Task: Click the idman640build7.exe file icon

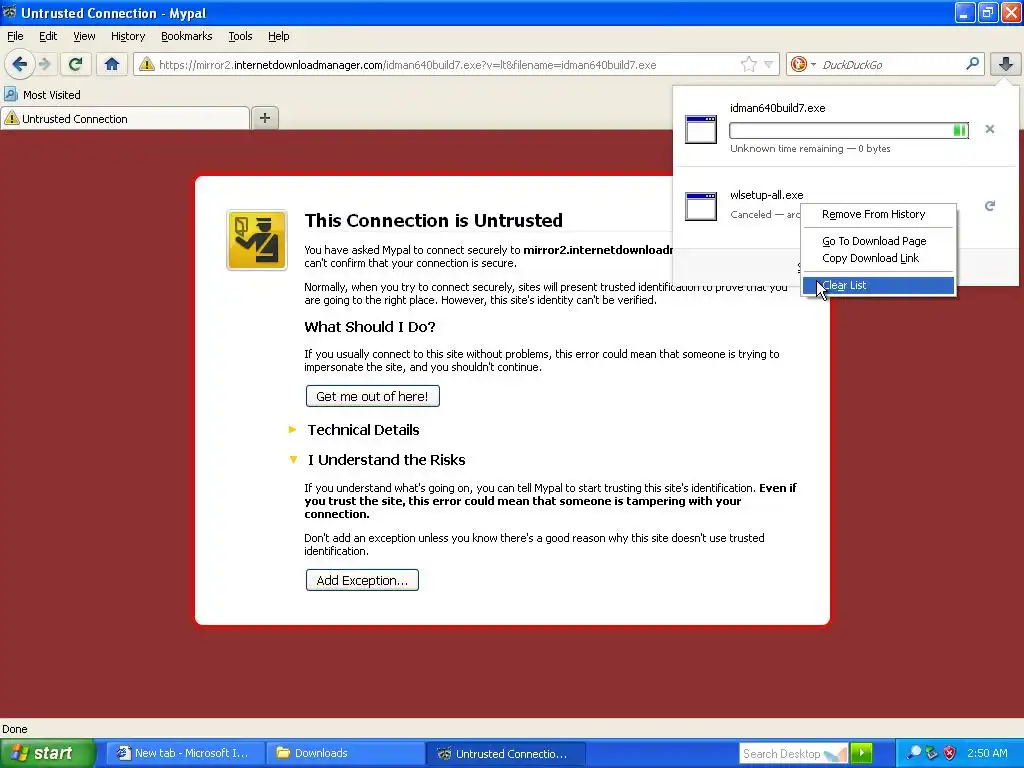Action: 701,129
